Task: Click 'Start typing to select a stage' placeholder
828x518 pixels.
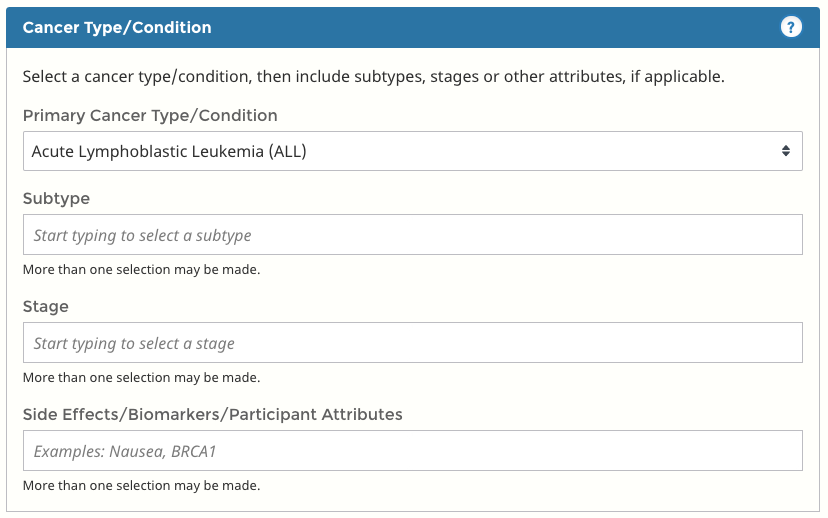Action: (x=134, y=344)
